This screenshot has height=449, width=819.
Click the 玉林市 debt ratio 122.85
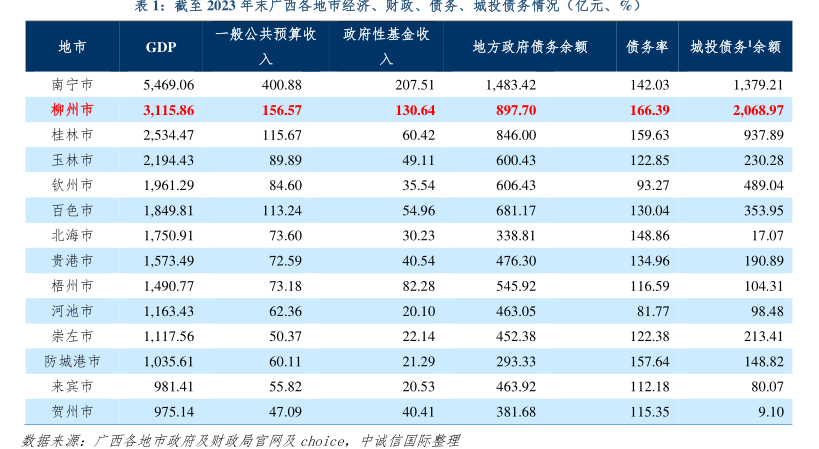[649, 159]
